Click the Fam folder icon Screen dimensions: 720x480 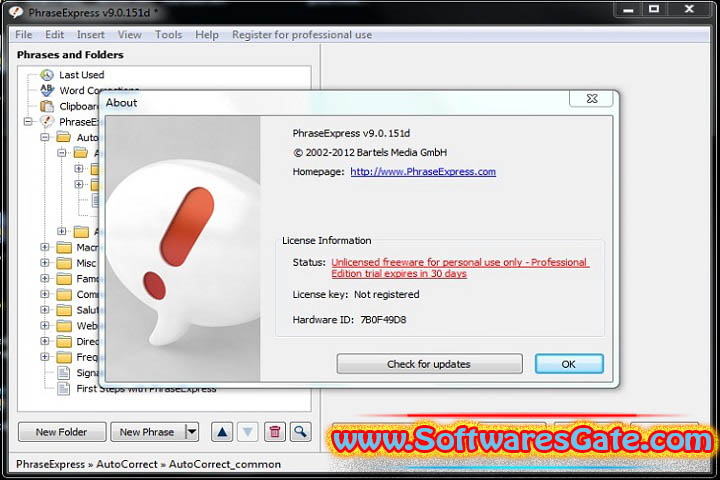[64, 279]
